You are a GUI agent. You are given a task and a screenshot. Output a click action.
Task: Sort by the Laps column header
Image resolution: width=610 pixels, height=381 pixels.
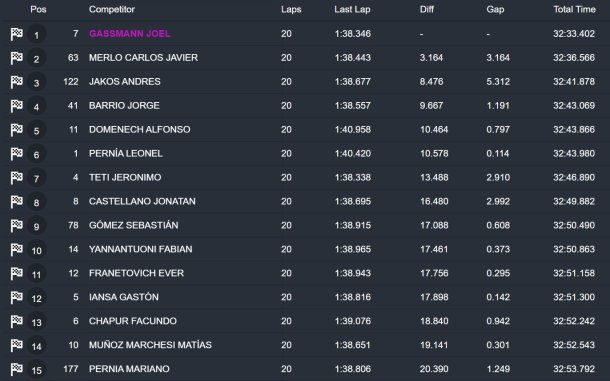291,9
